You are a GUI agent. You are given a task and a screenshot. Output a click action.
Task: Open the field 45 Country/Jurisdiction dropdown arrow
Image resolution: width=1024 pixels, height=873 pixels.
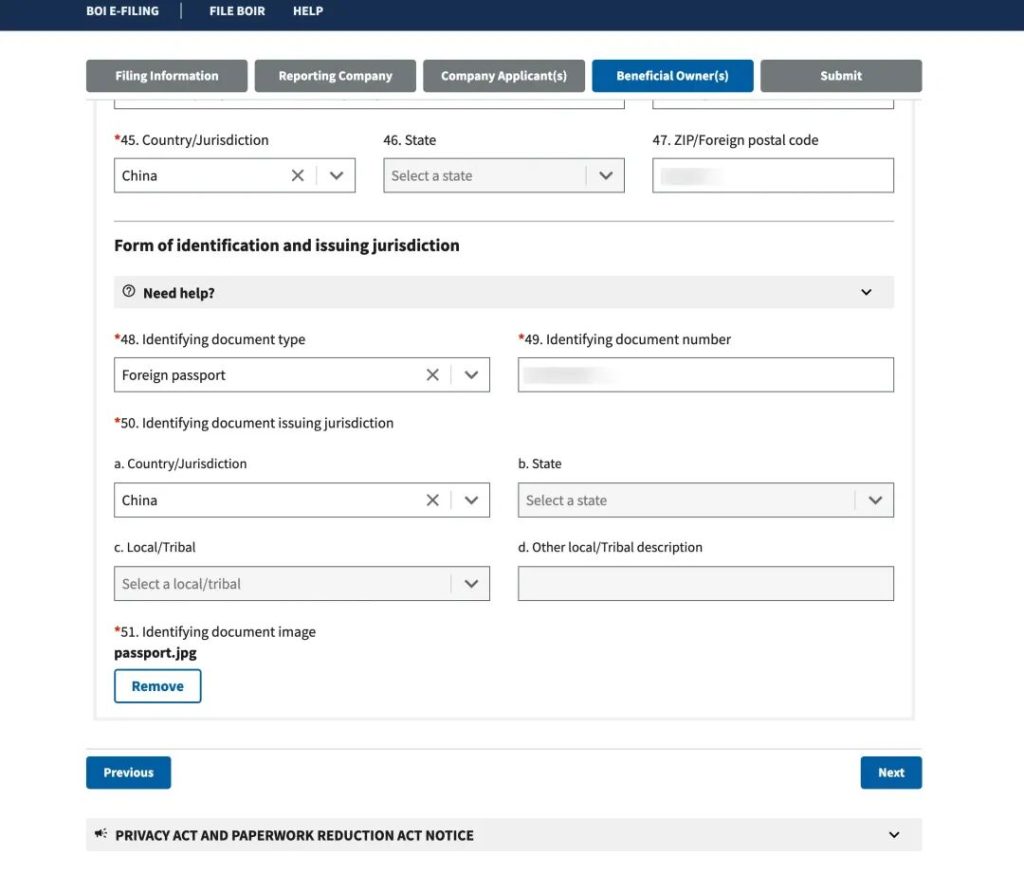pos(336,176)
